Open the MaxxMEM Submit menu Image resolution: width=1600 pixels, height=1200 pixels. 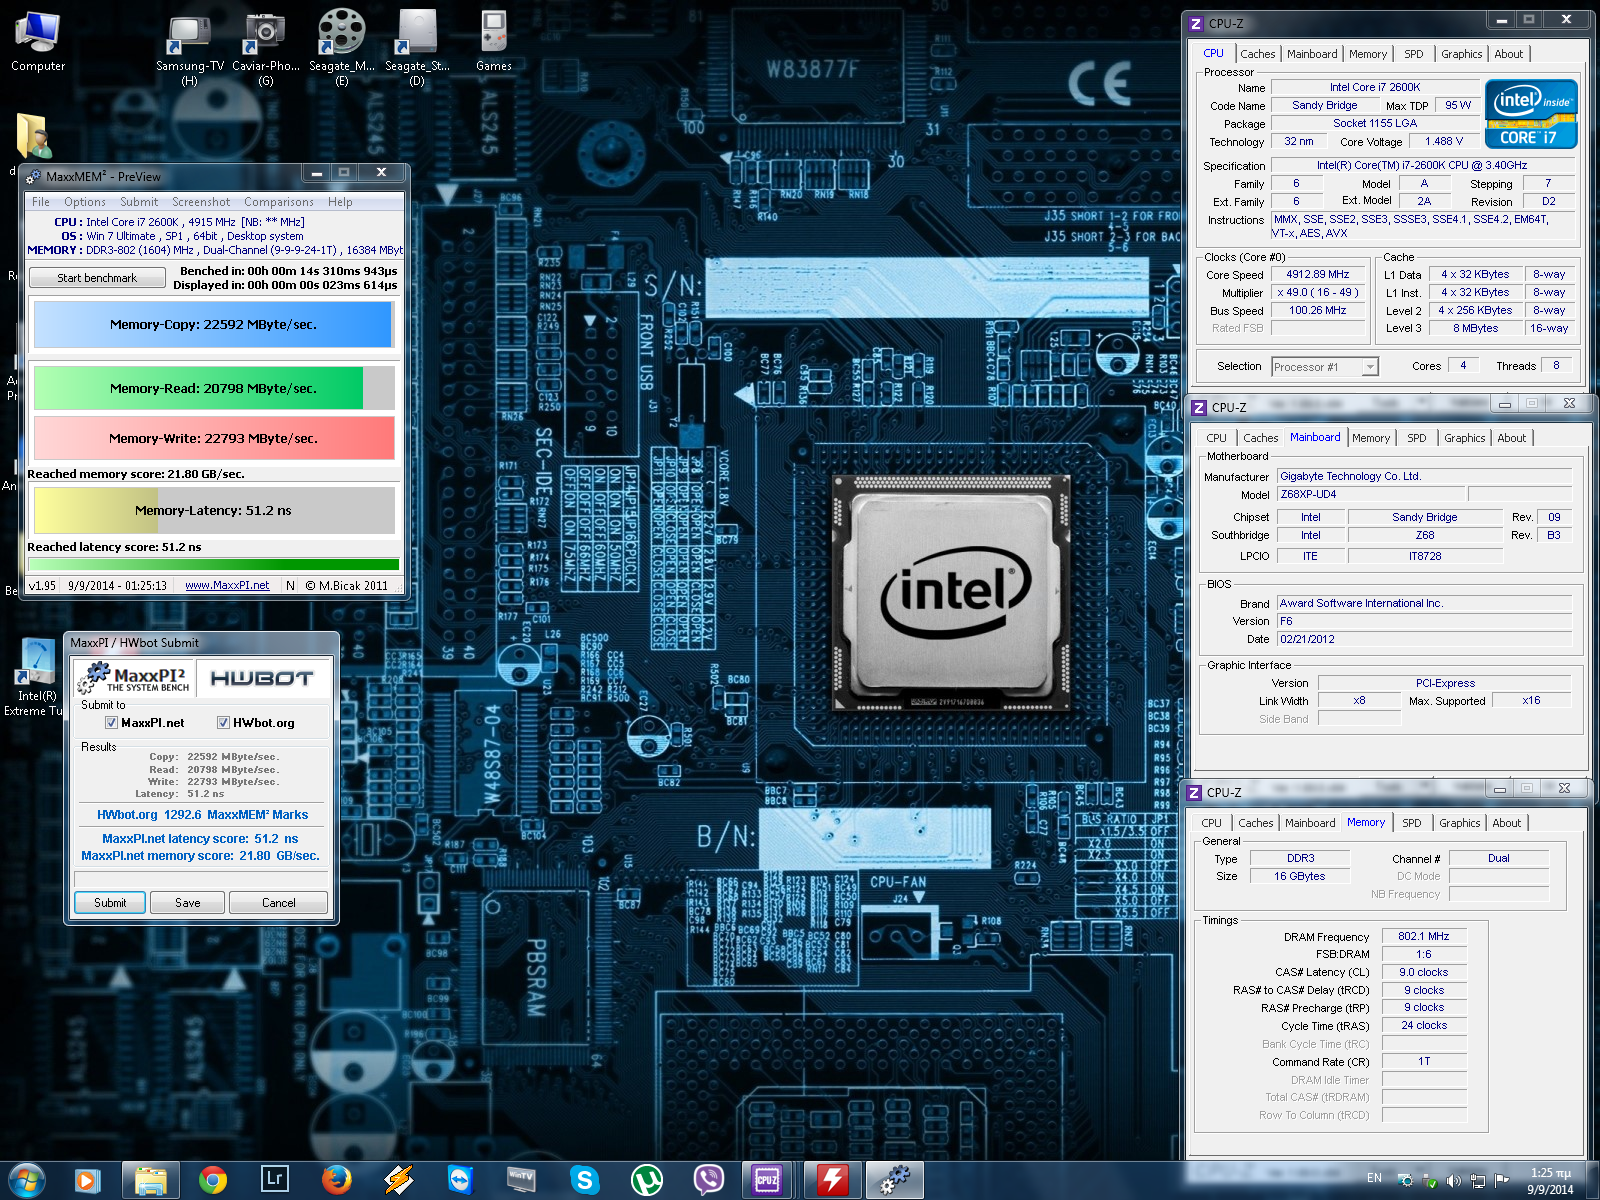pyautogui.click(x=139, y=202)
